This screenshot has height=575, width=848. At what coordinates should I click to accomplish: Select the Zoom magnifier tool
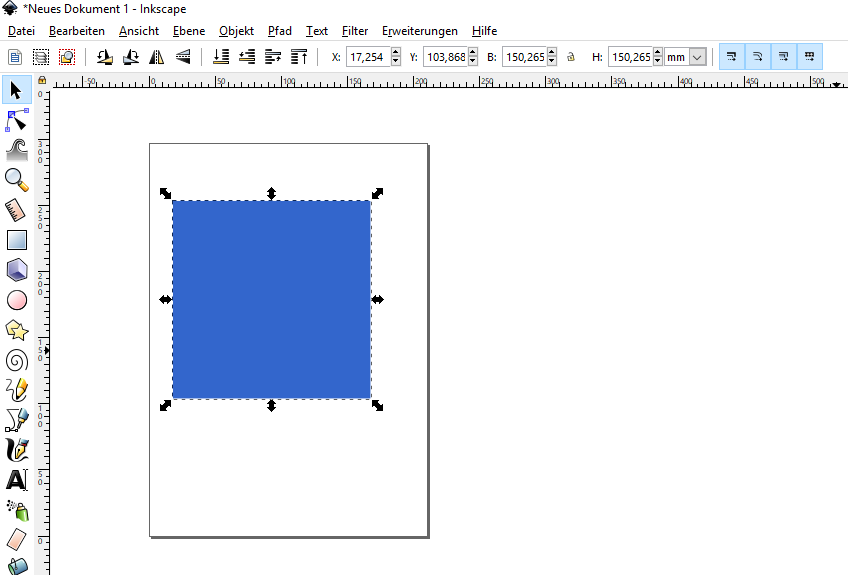(x=16, y=180)
